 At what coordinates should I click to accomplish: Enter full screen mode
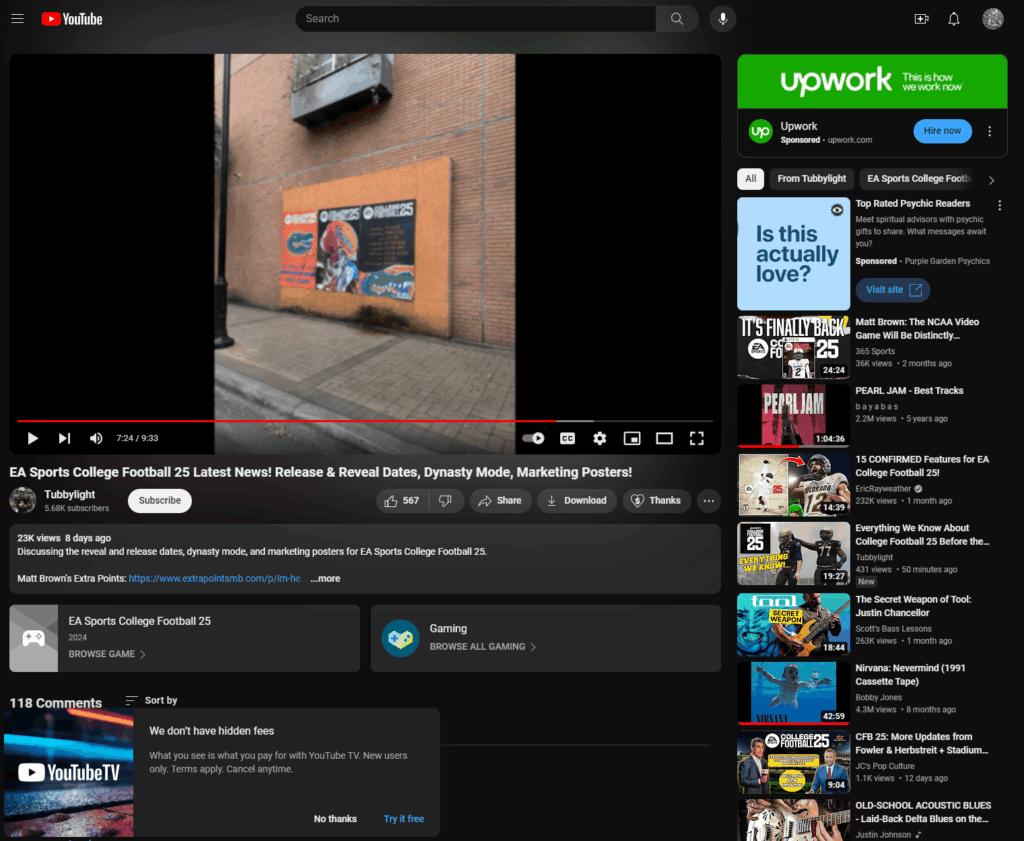click(x=697, y=438)
